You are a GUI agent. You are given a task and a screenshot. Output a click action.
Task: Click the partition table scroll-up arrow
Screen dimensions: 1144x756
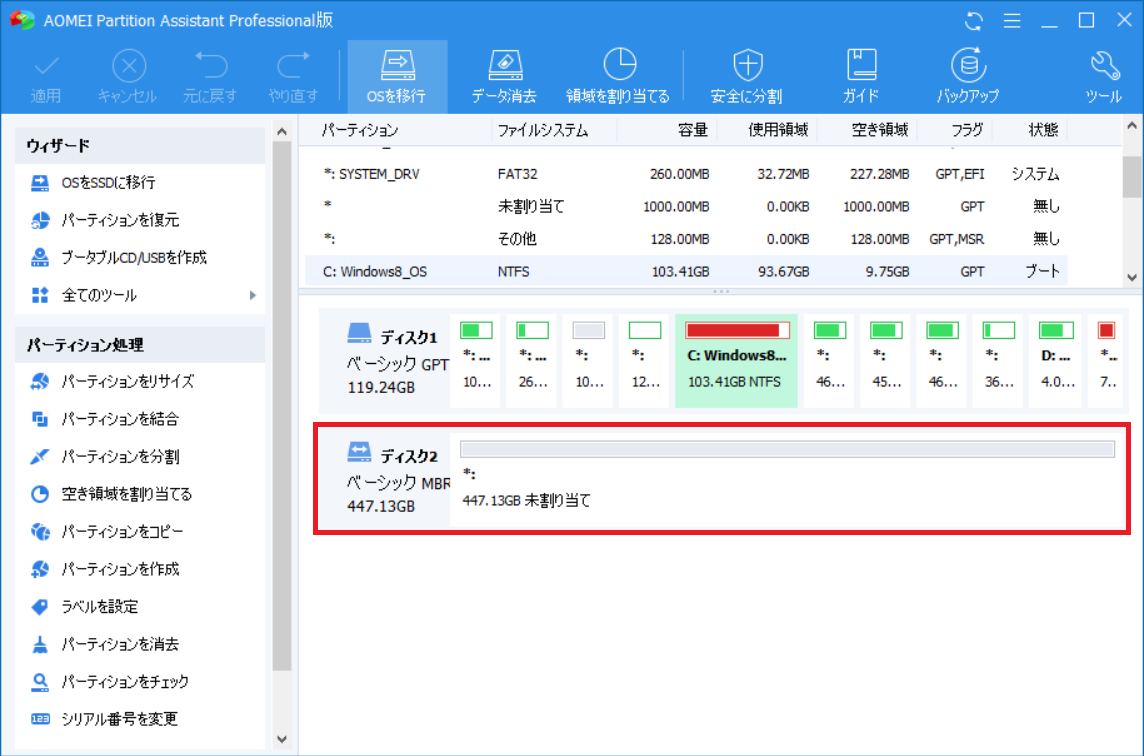point(1132,127)
